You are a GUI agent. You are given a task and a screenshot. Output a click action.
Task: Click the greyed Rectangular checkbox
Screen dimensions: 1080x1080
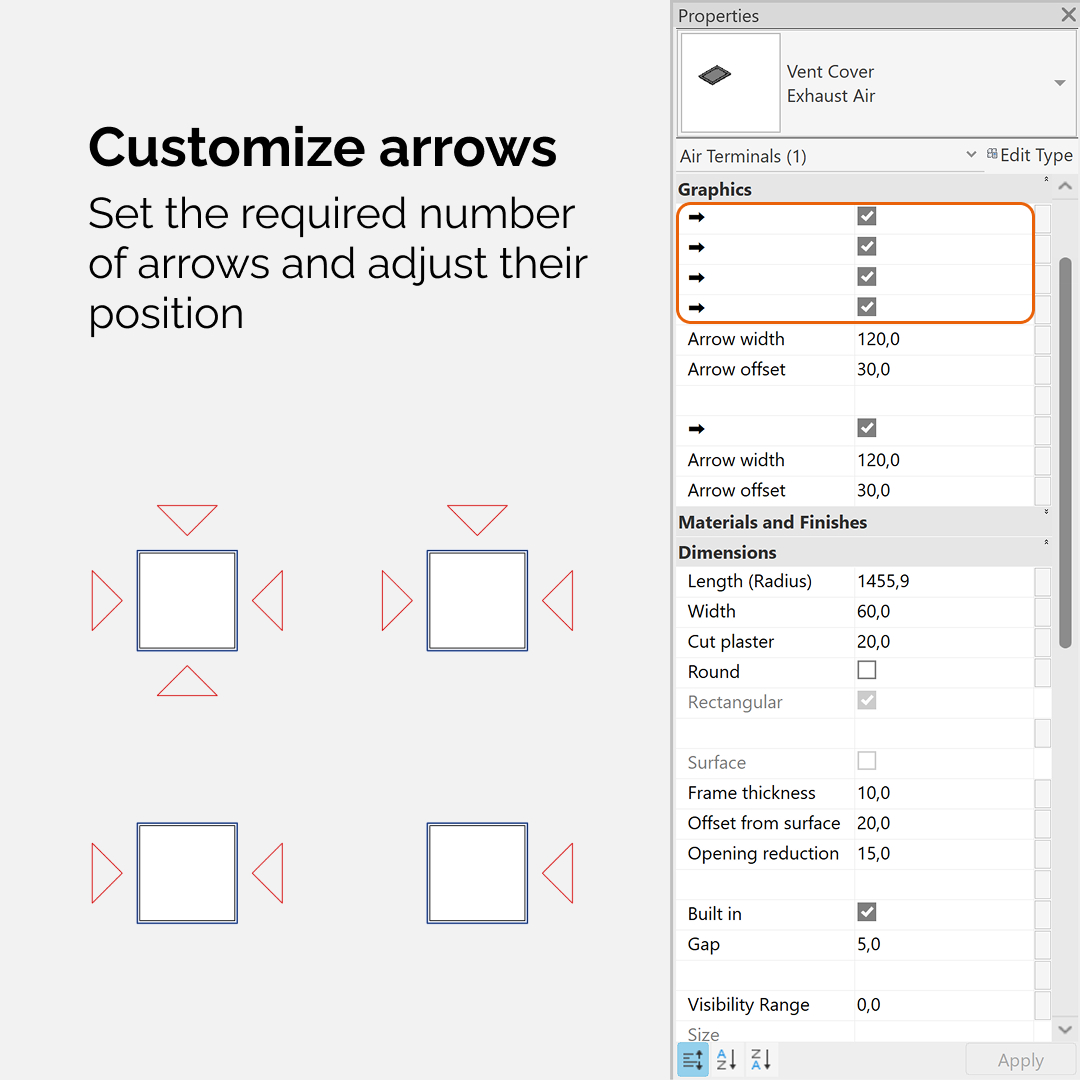[x=866, y=700]
